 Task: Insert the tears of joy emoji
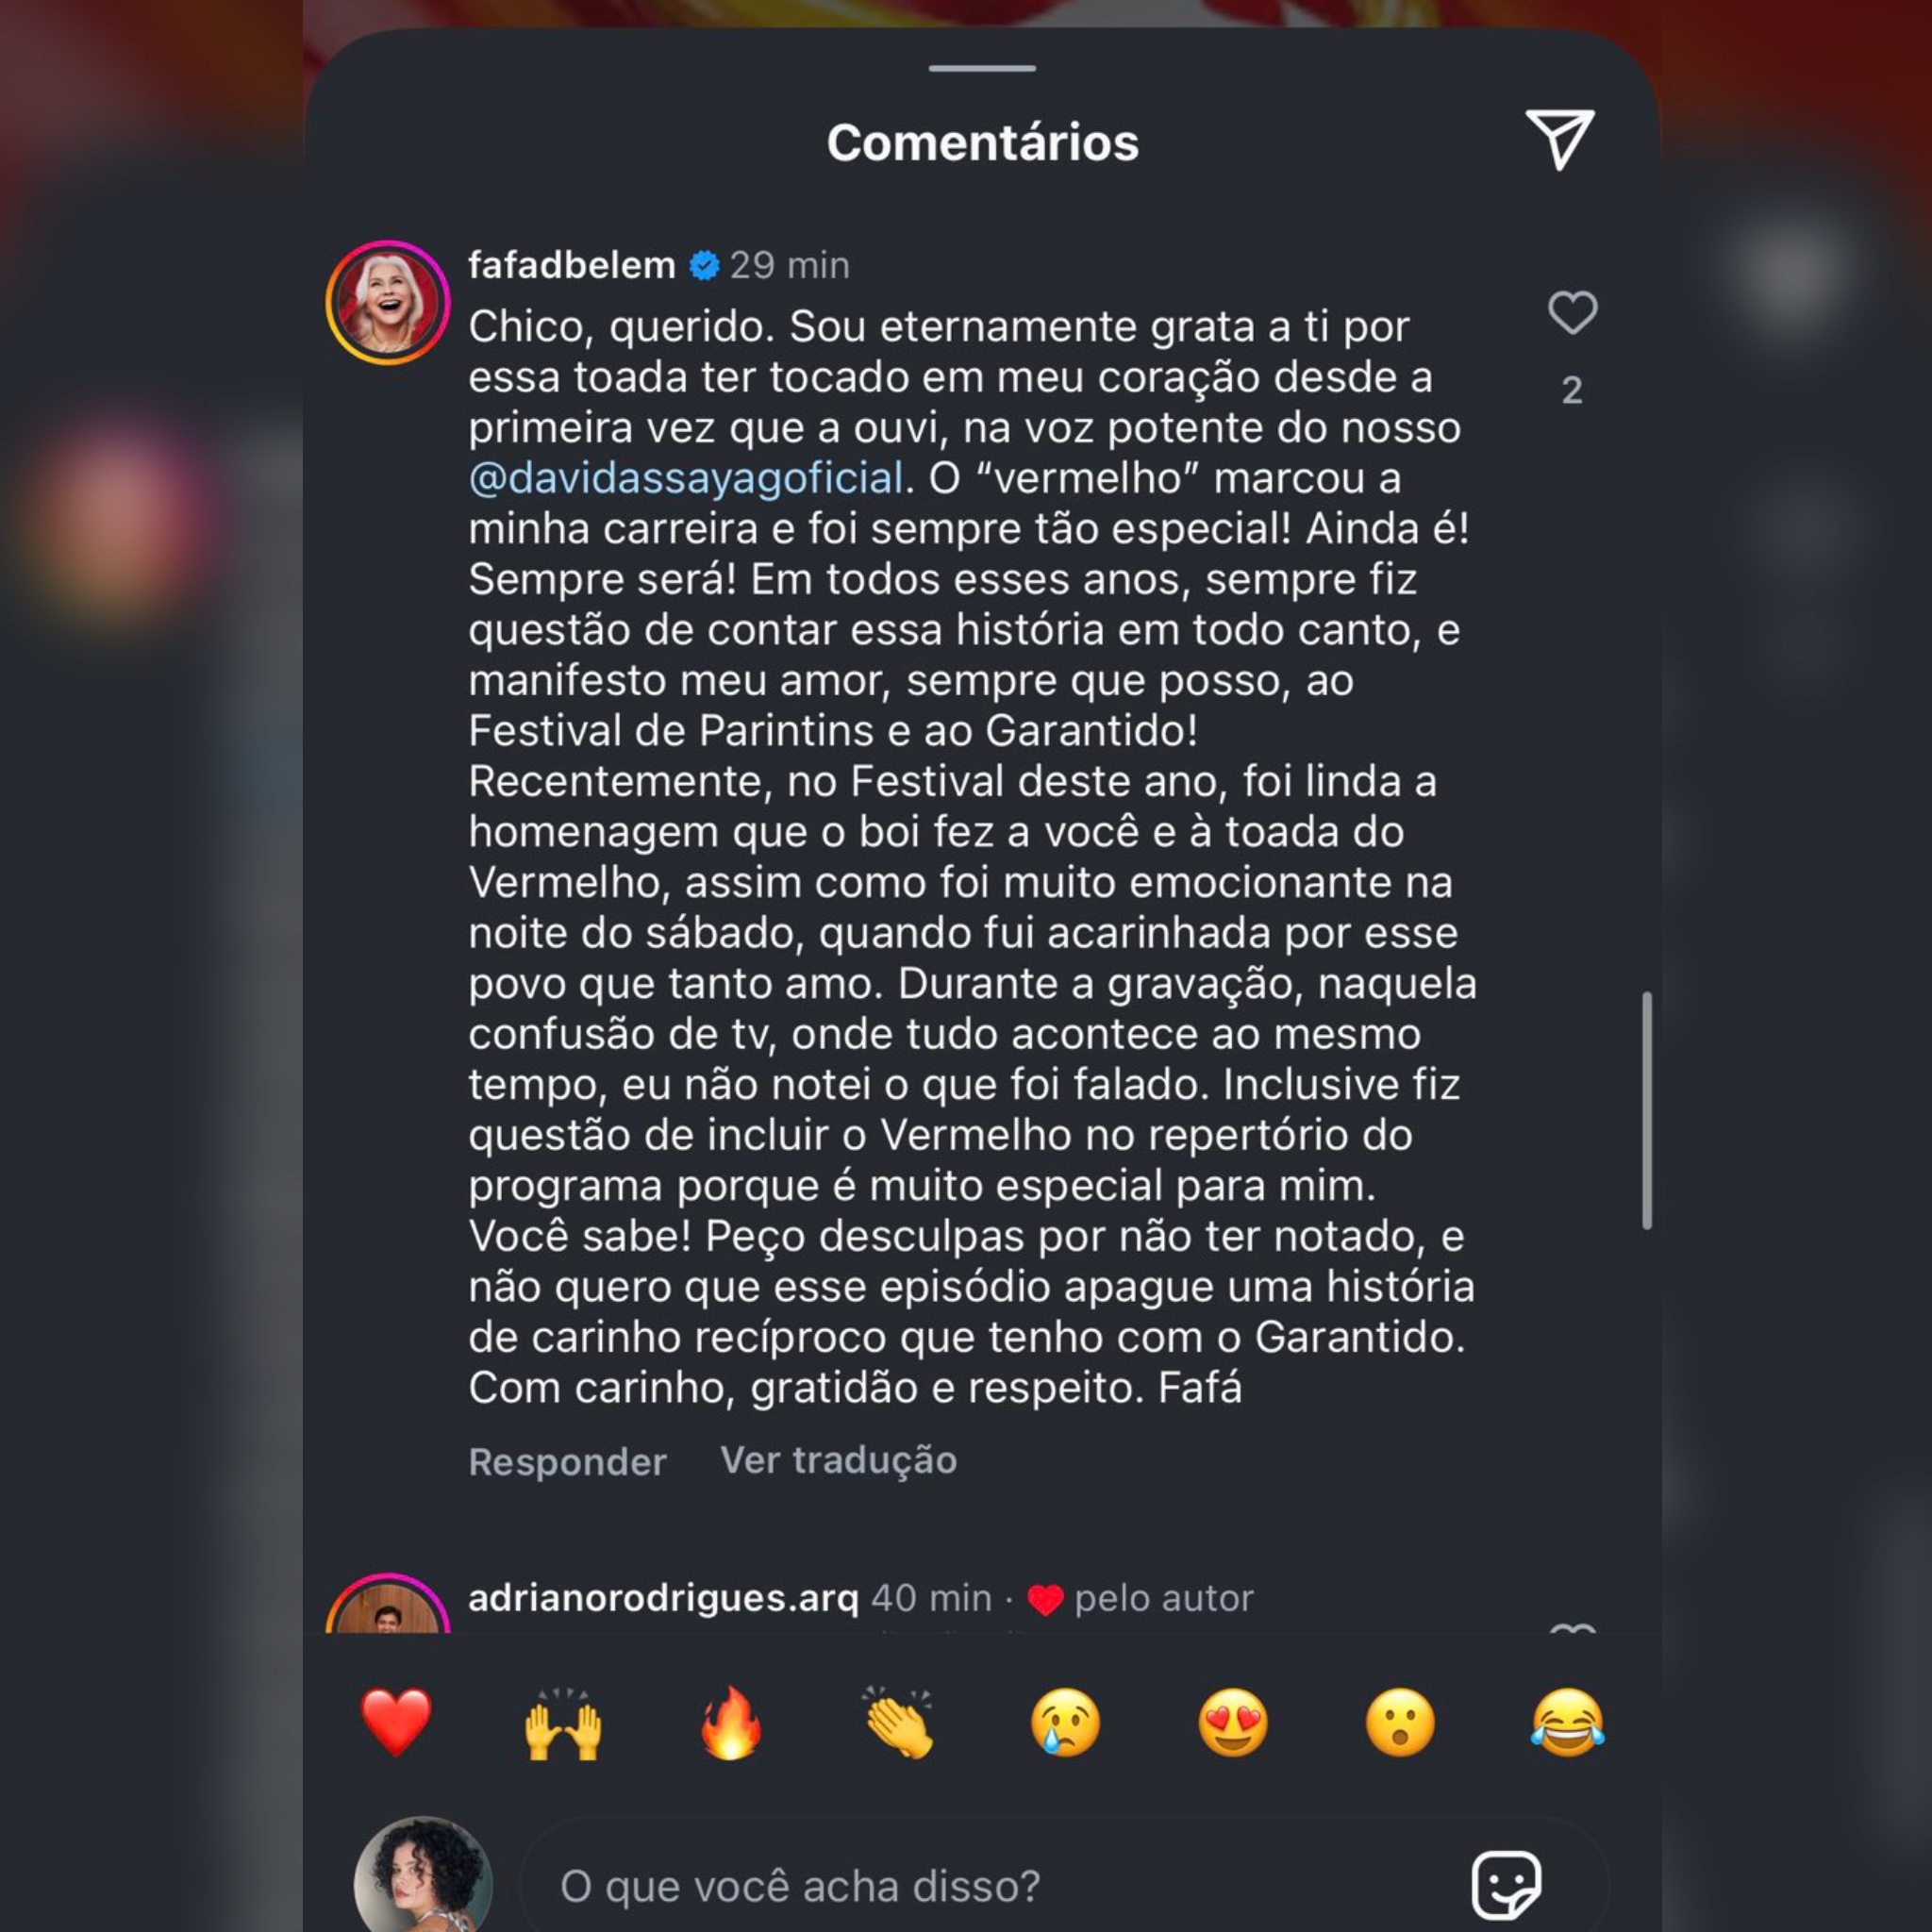(1567, 1722)
